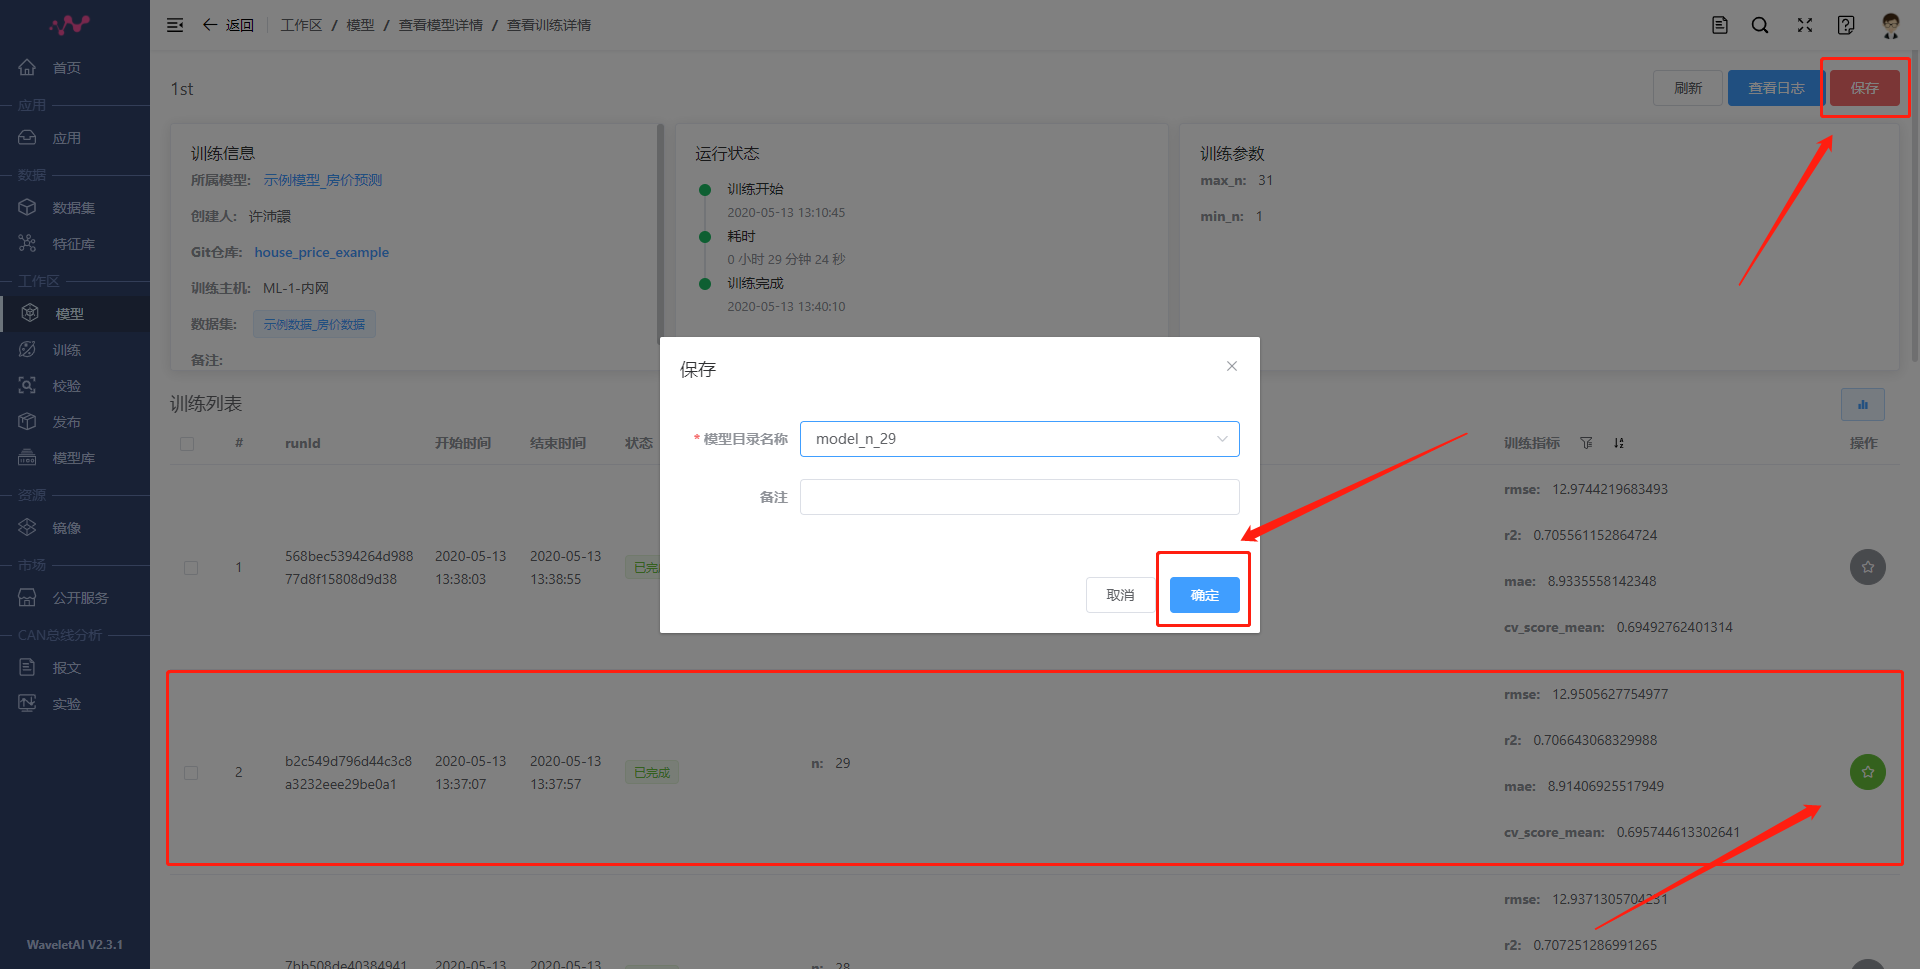Open 模型库 in the sidebar
The image size is (1920, 969).
coord(75,458)
